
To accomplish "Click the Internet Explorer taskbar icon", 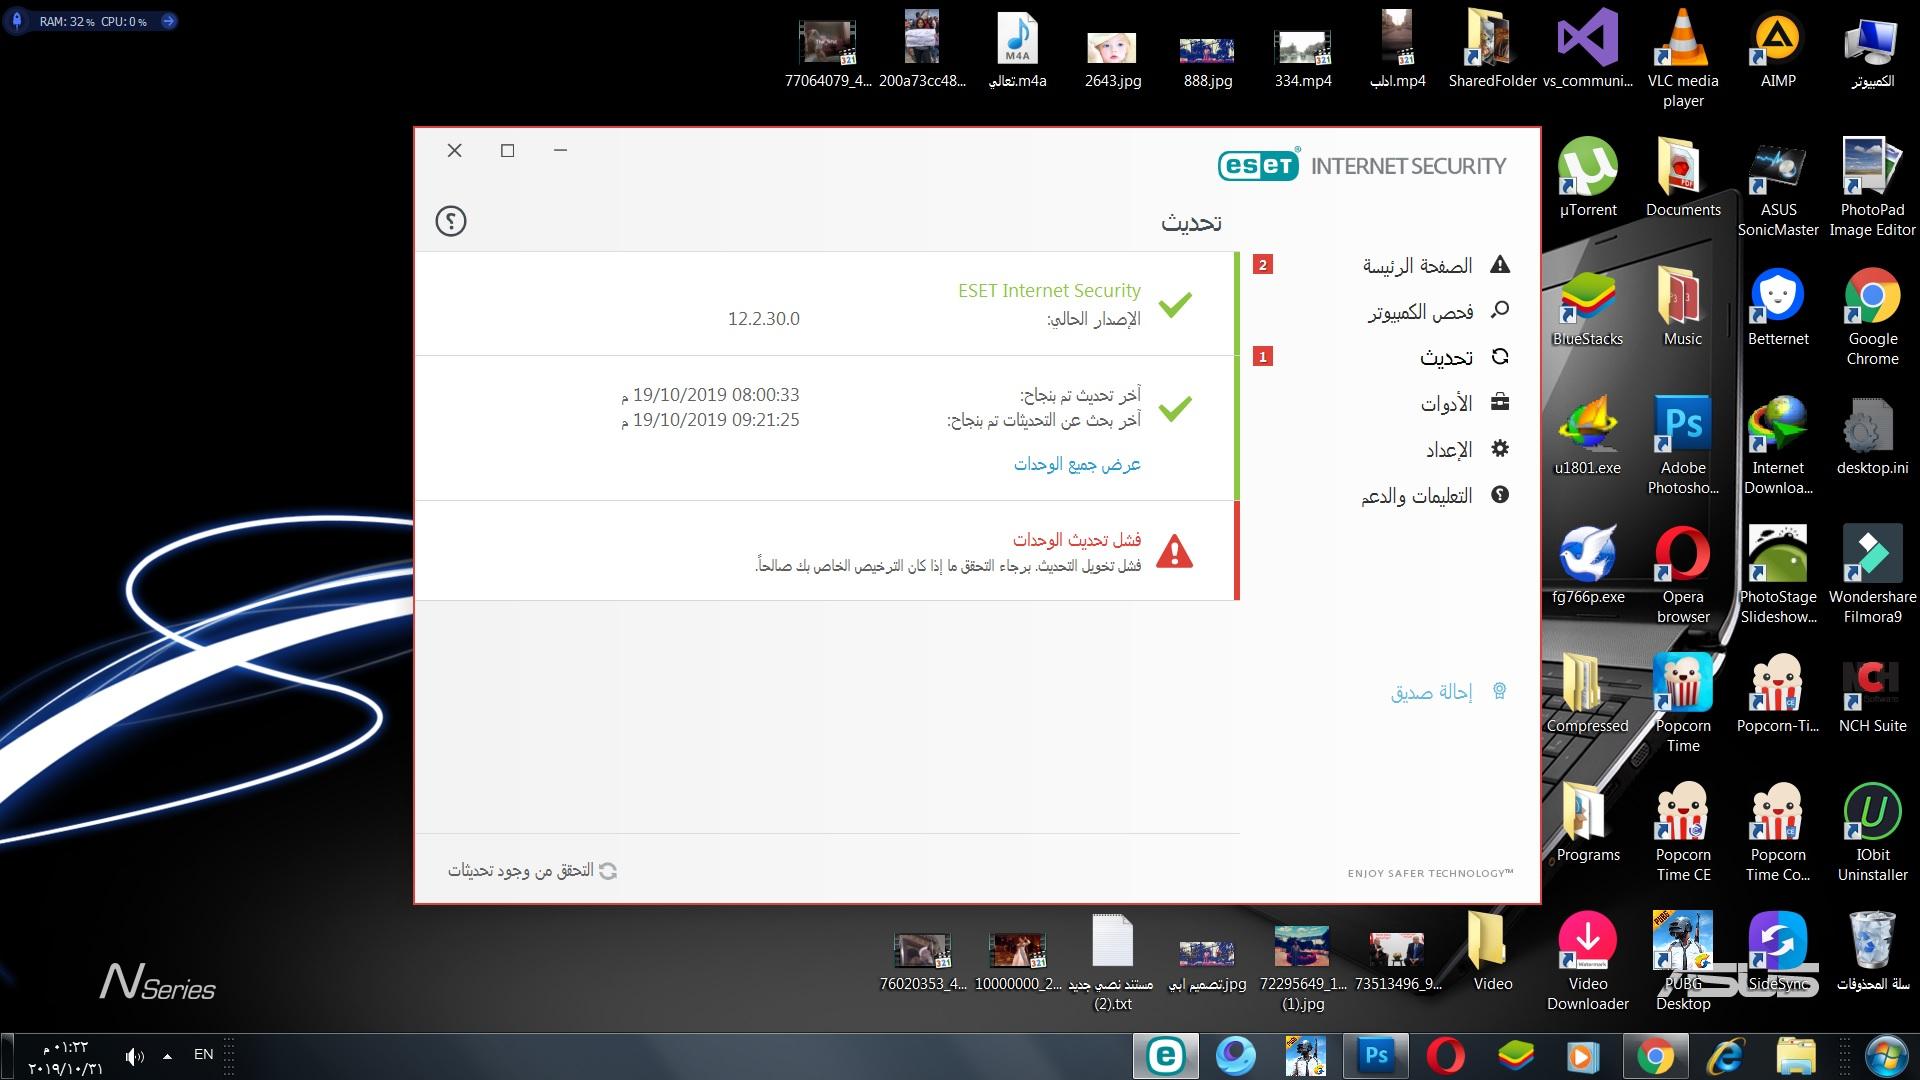I will click(x=1725, y=1055).
